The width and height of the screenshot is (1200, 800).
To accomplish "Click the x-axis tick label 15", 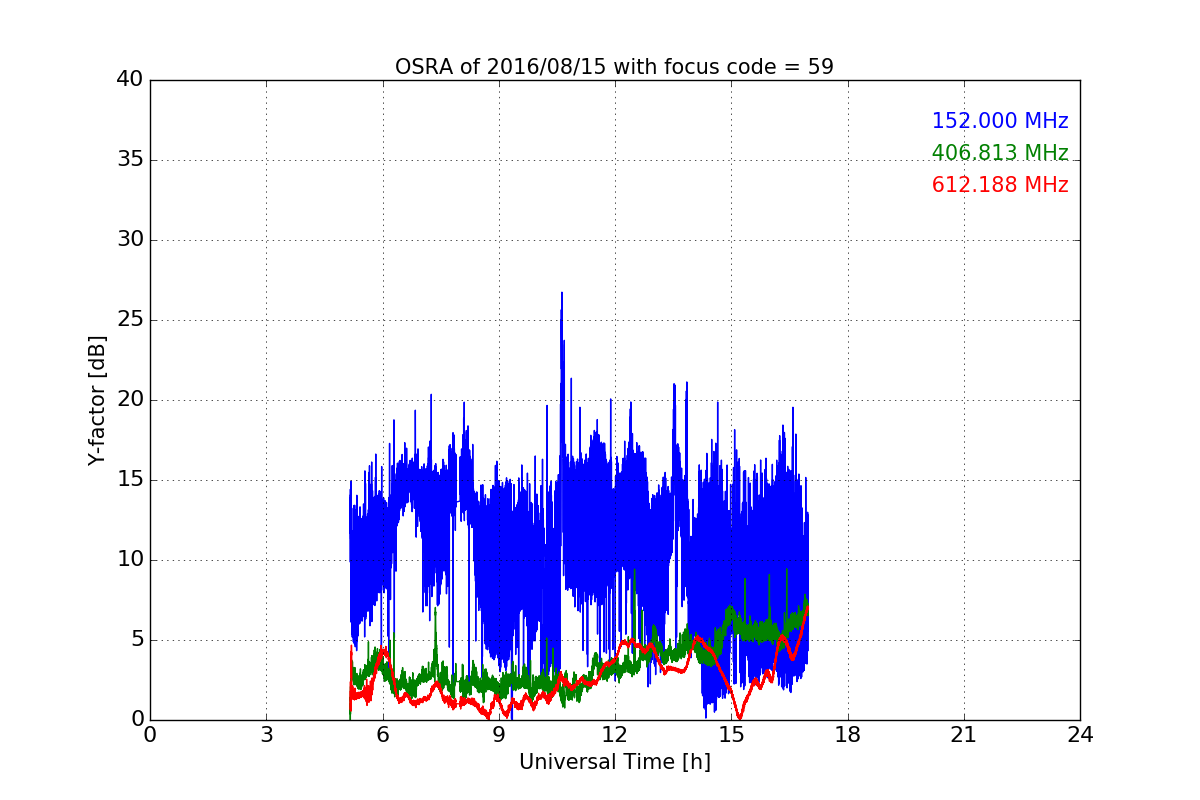I will pos(731,734).
